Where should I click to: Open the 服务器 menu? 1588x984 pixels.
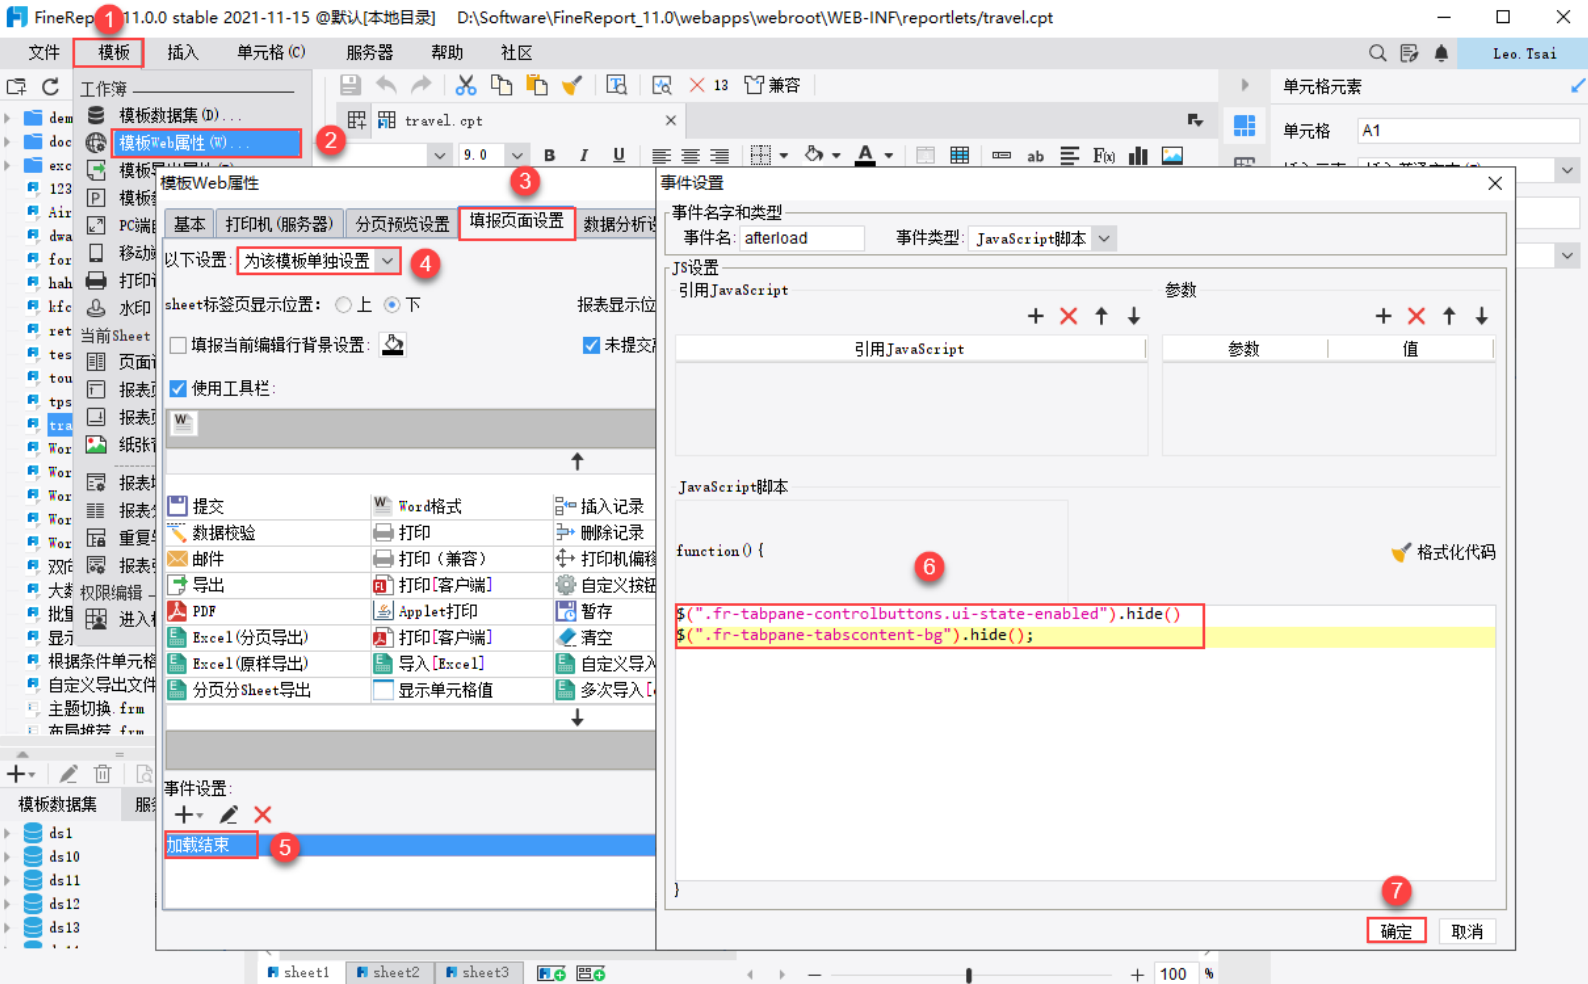tap(370, 53)
